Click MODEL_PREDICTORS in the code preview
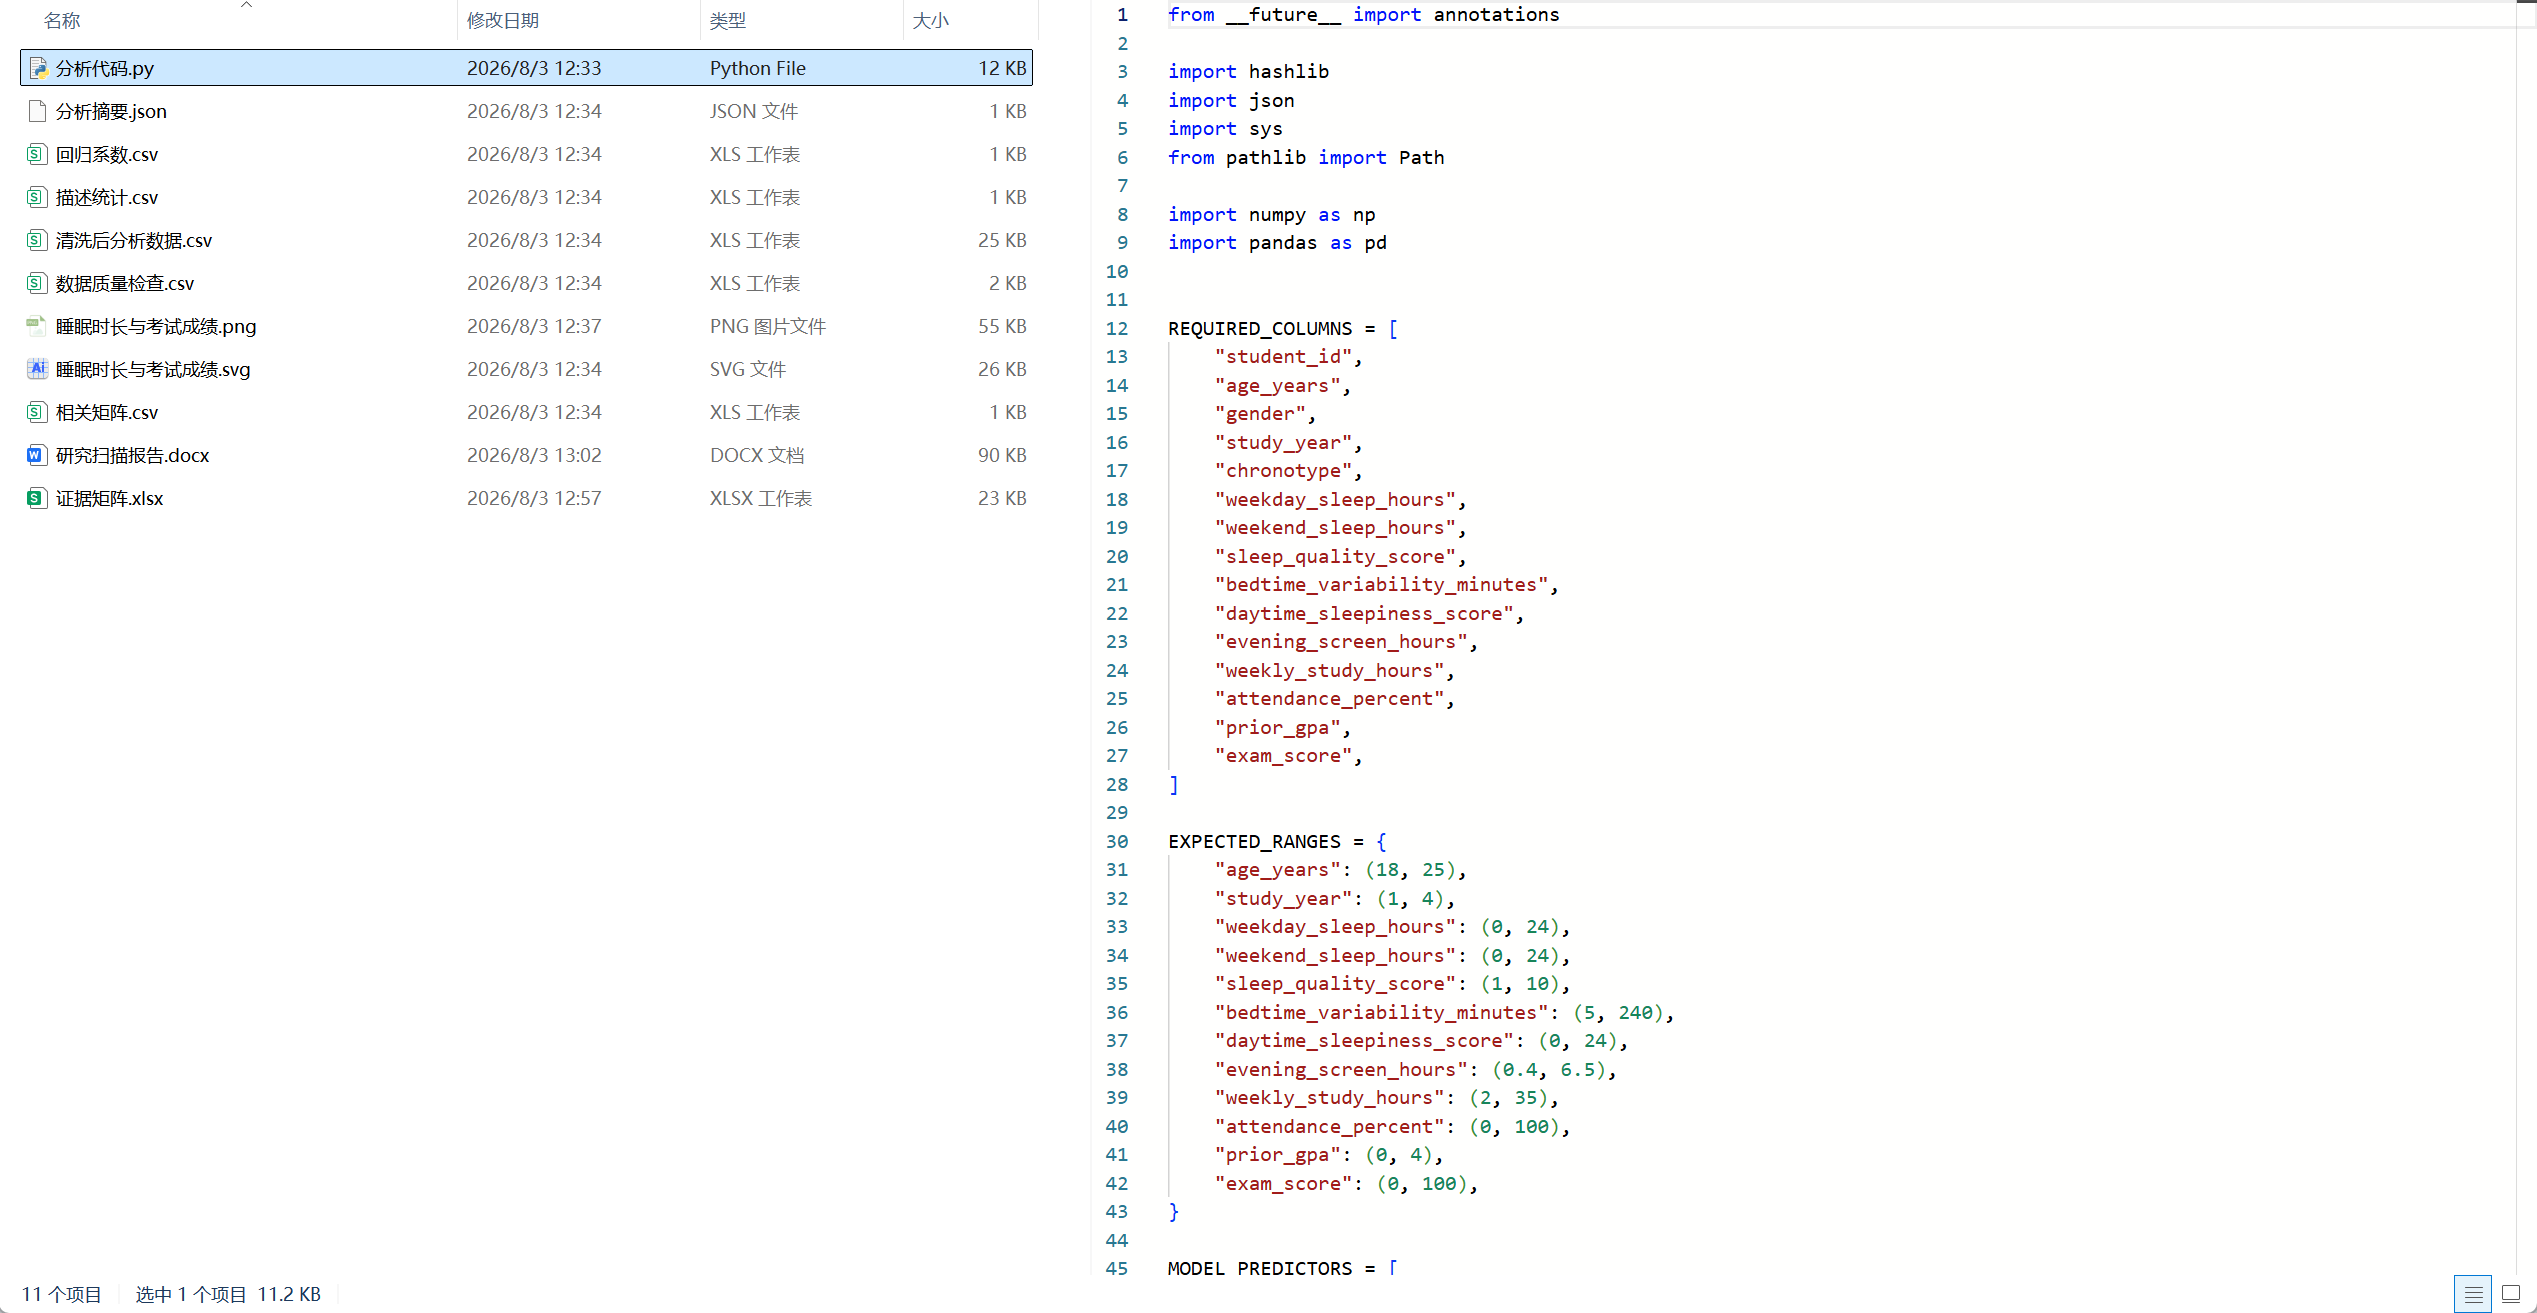 1260,1268
